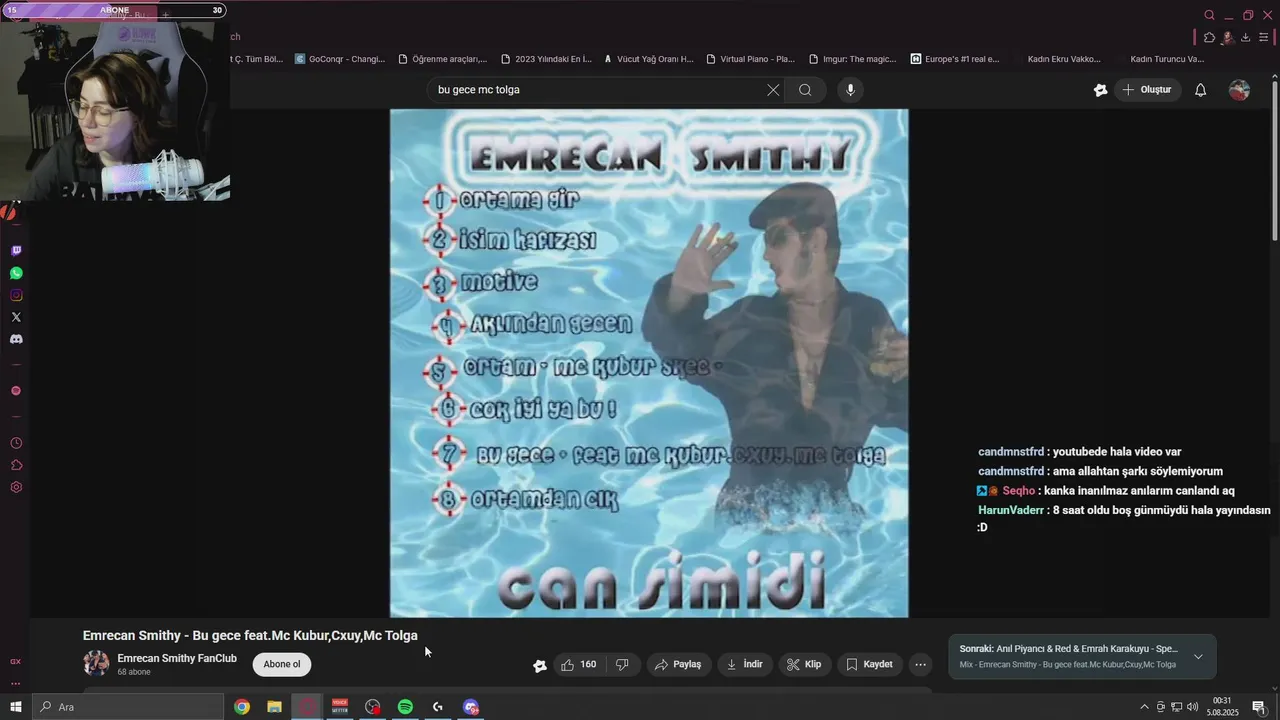Open the browser easy setup sliders icon
Viewport: 1280px width, 720px height.
click(x=1264, y=37)
